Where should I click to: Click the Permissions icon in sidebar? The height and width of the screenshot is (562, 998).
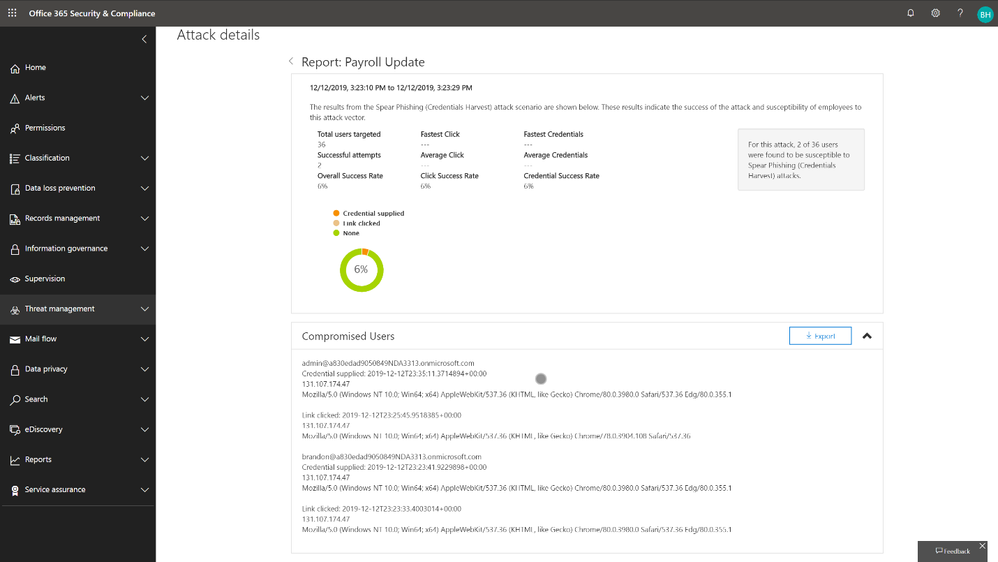pyautogui.click(x=15, y=129)
